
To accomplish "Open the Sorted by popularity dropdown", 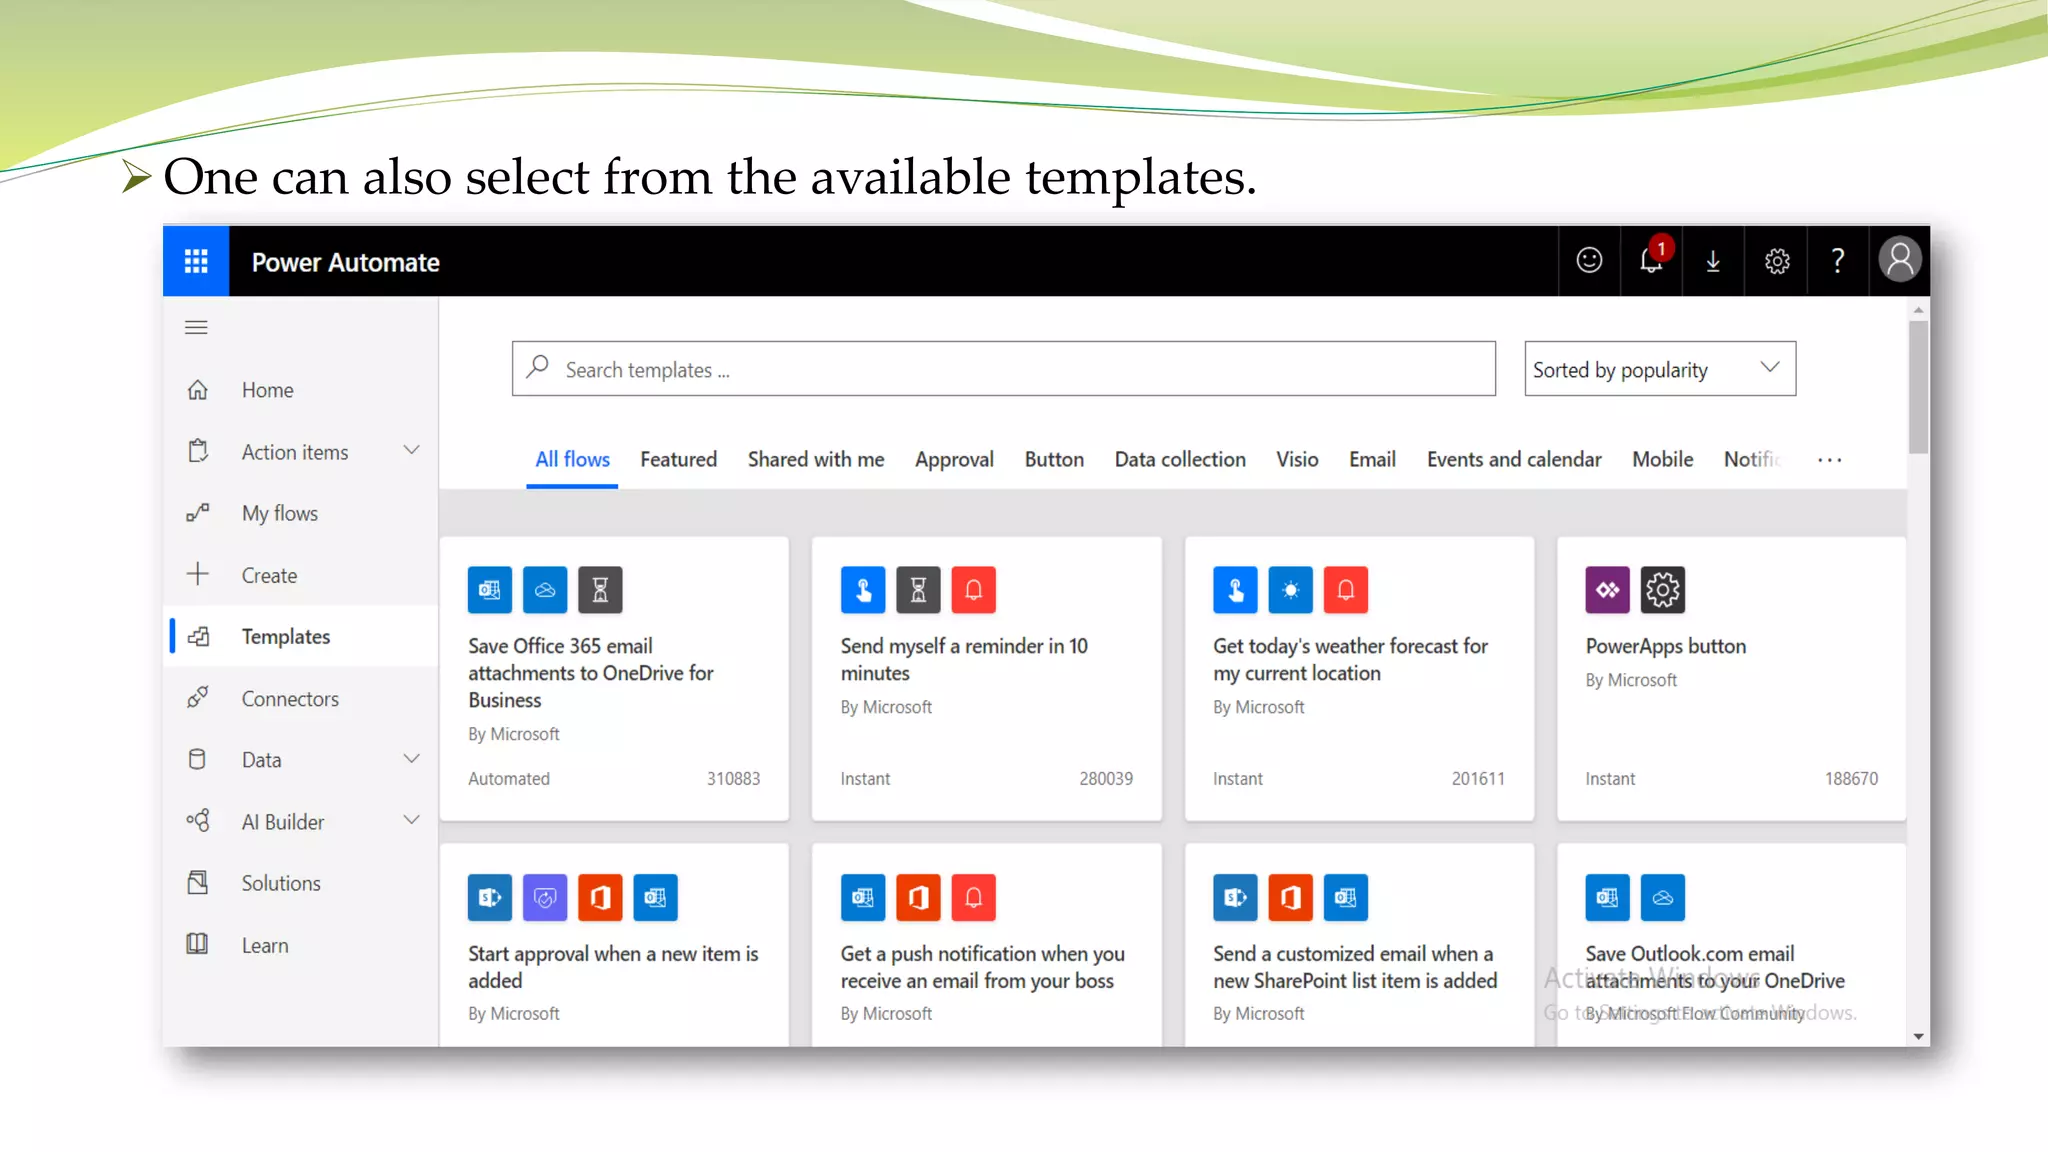I will tap(1660, 369).
